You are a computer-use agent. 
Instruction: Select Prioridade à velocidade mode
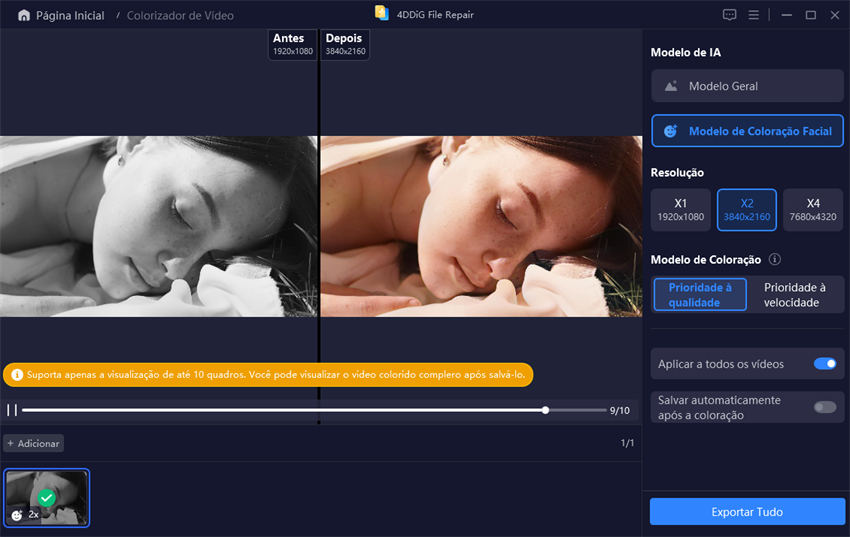795,294
